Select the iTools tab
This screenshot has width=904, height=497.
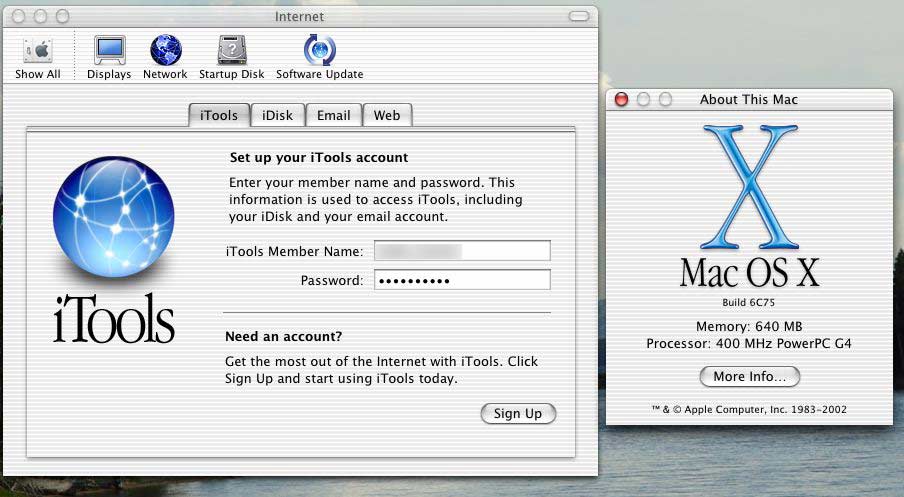tap(219, 115)
